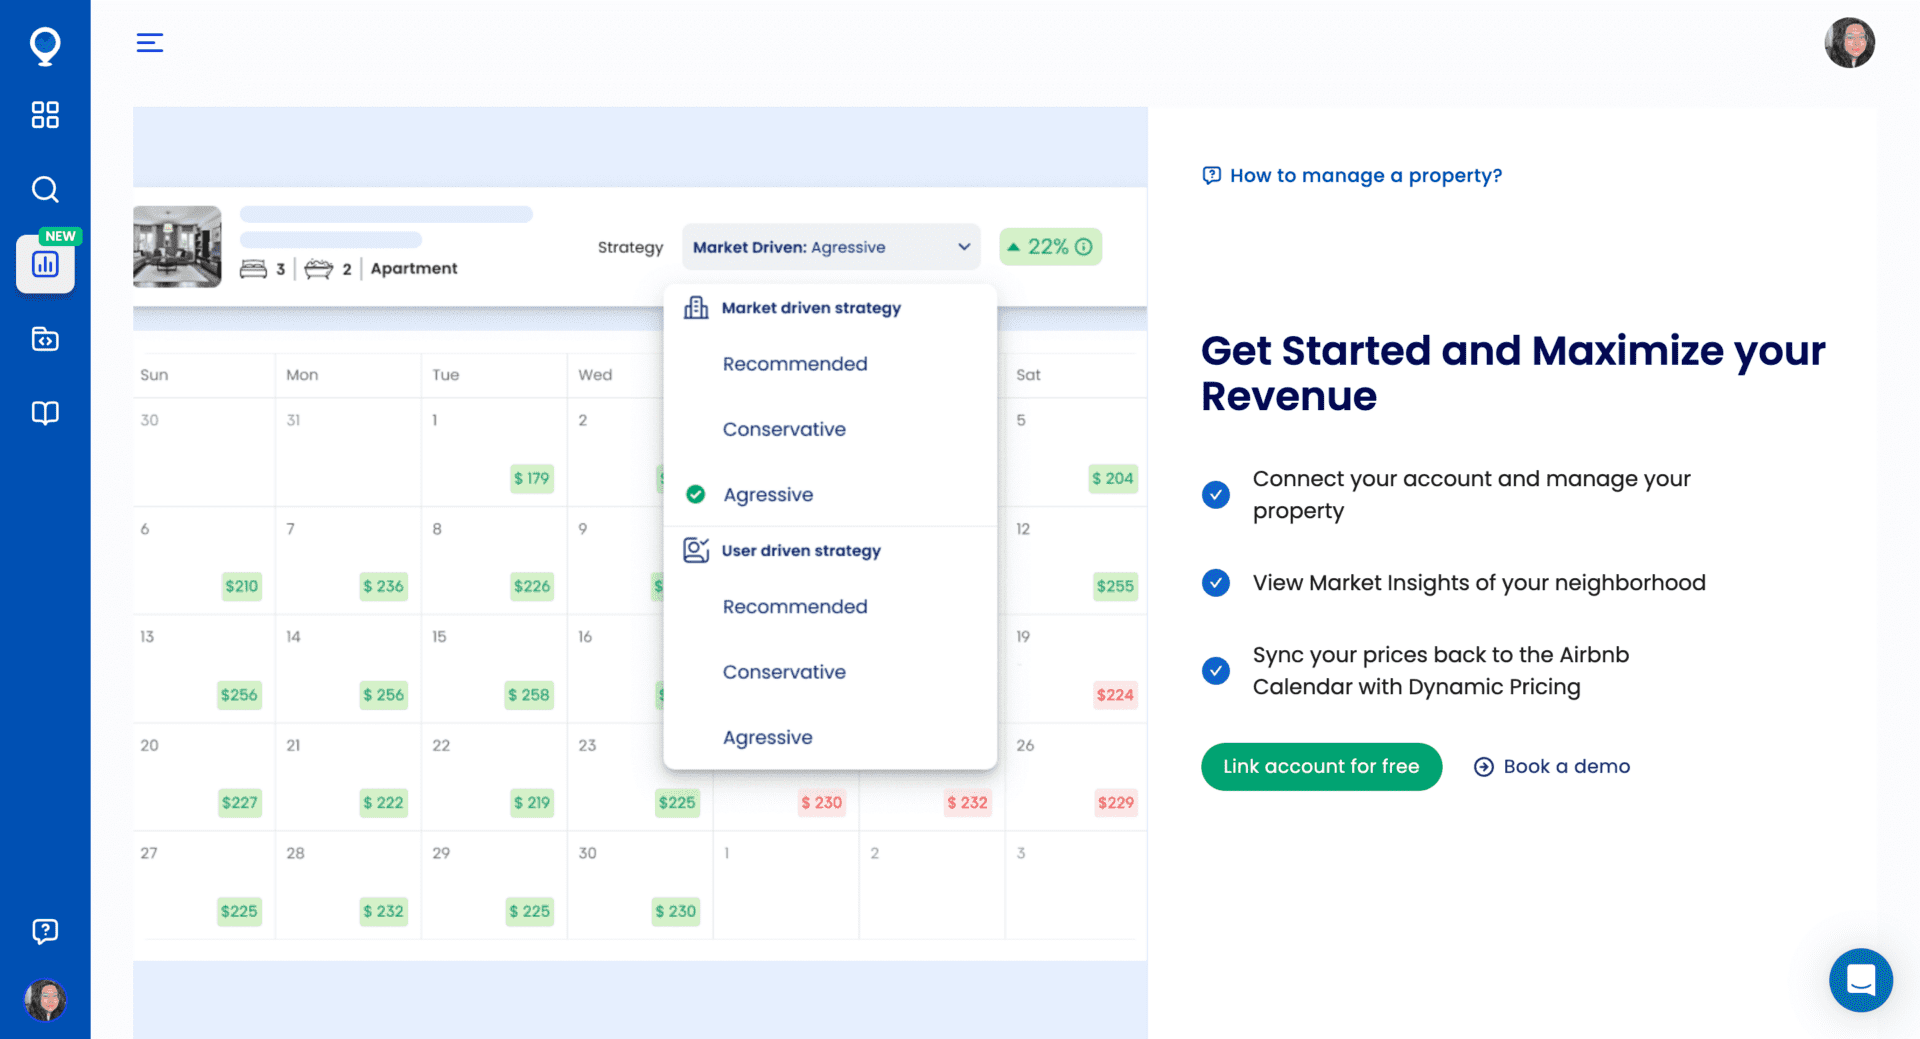The image size is (1920, 1039).
Task: Expand the Market Driven strategy dropdown
Action: point(830,247)
